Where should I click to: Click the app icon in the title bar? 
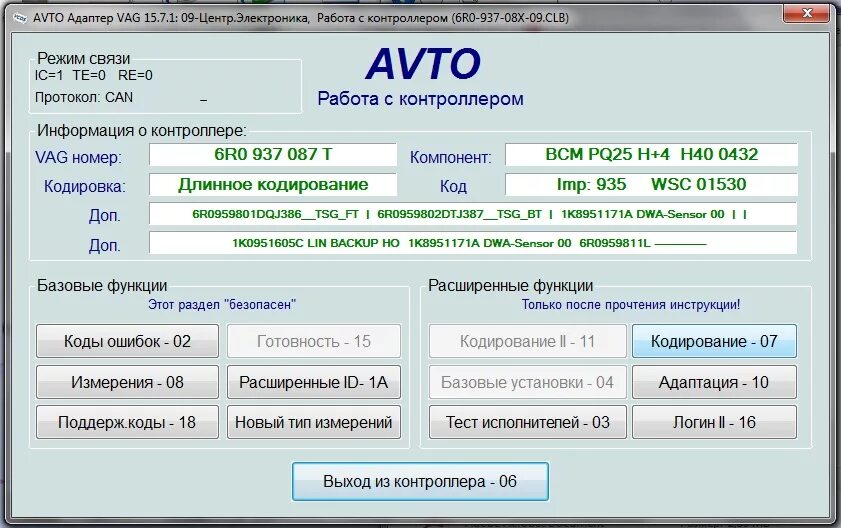20,18
